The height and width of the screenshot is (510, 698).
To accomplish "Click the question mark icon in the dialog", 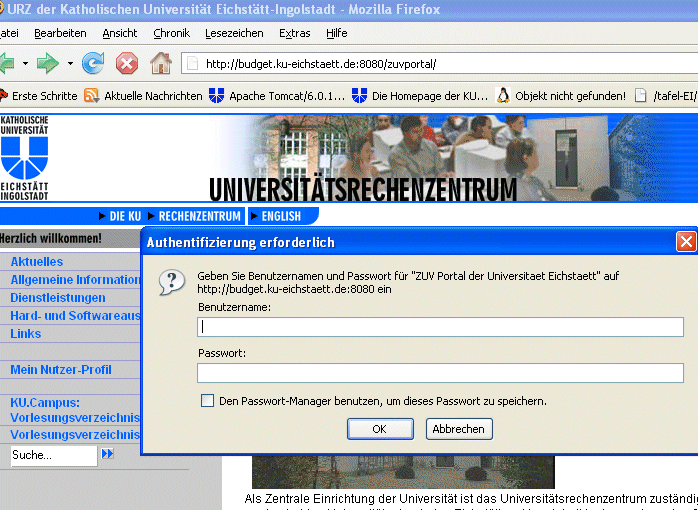I will (x=171, y=282).
